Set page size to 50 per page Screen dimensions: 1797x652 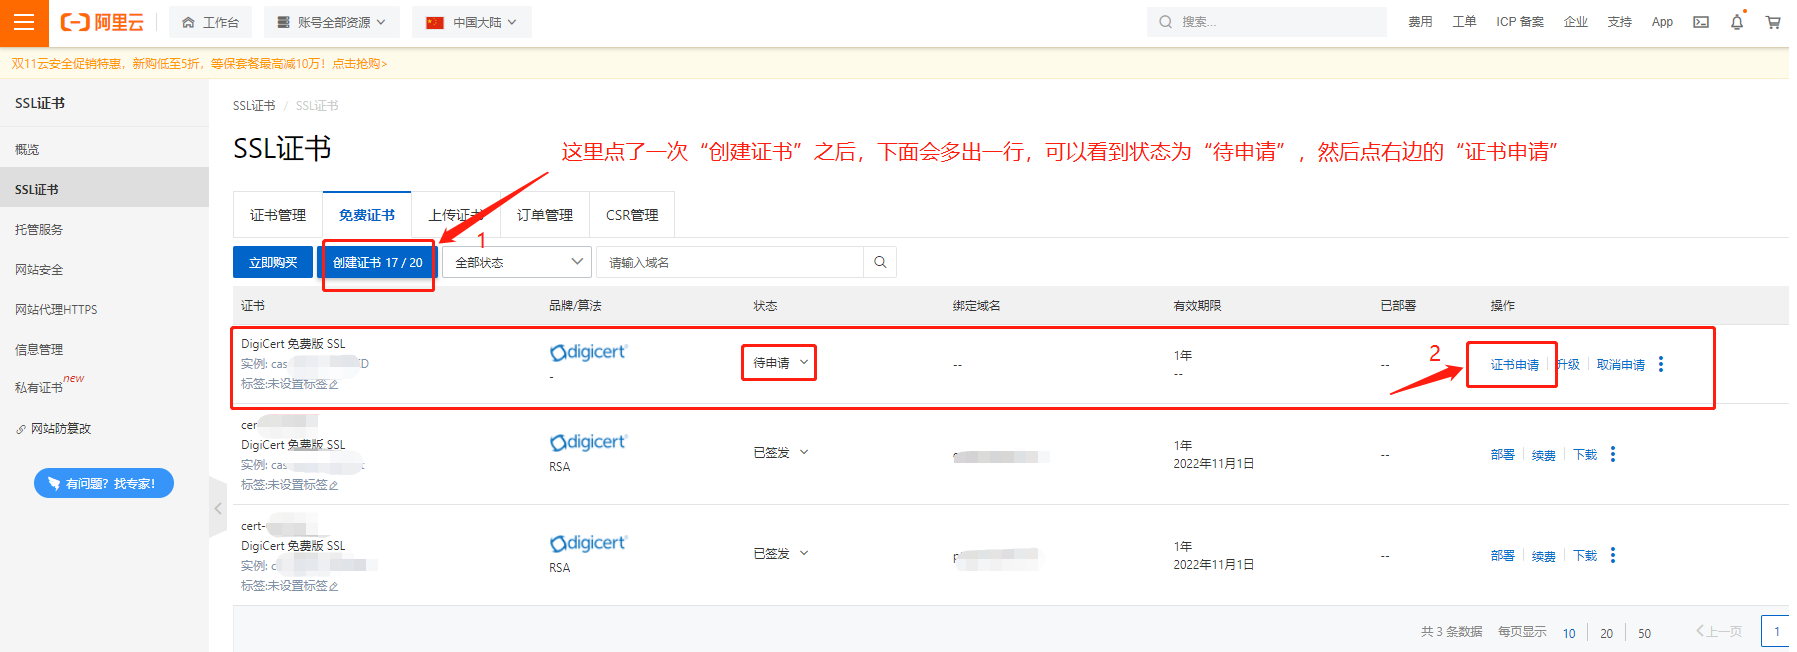(x=1644, y=633)
